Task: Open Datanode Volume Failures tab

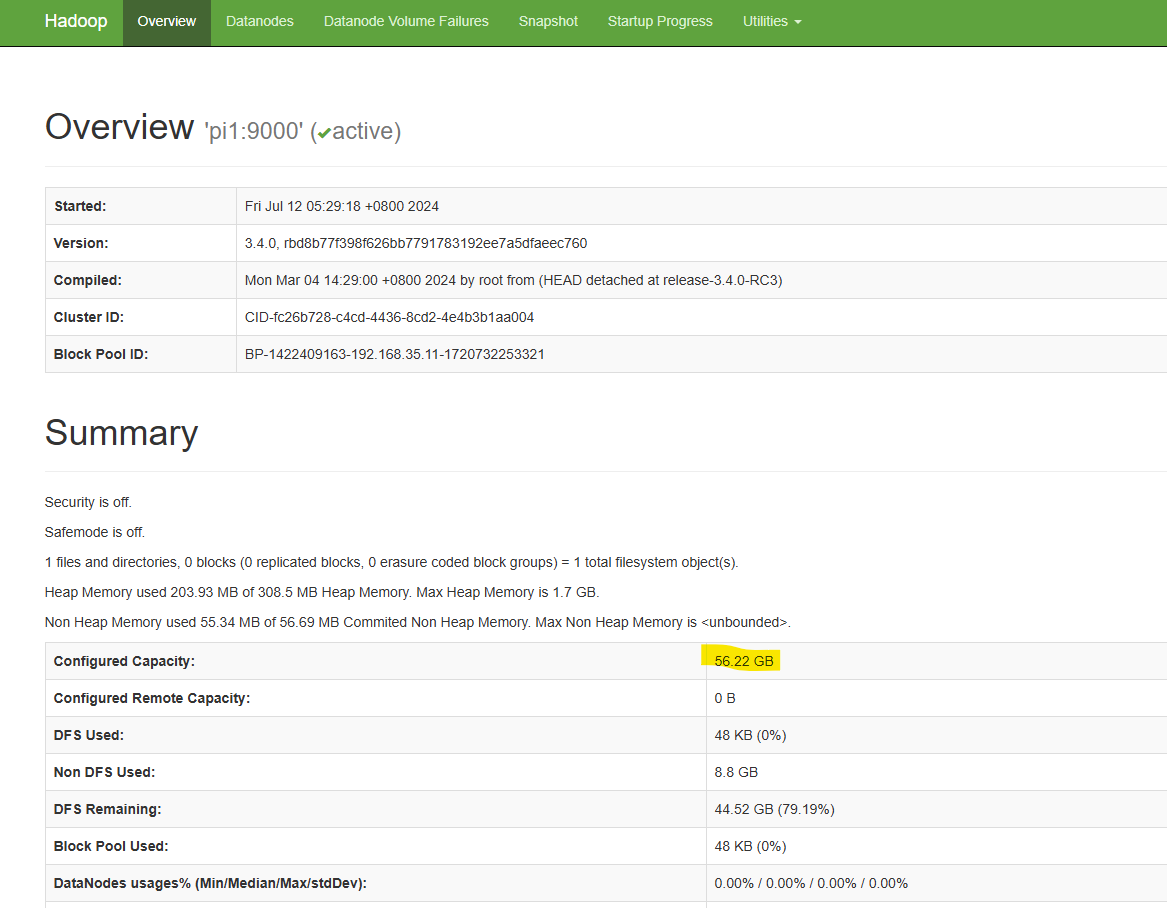Action: (406, 22)
